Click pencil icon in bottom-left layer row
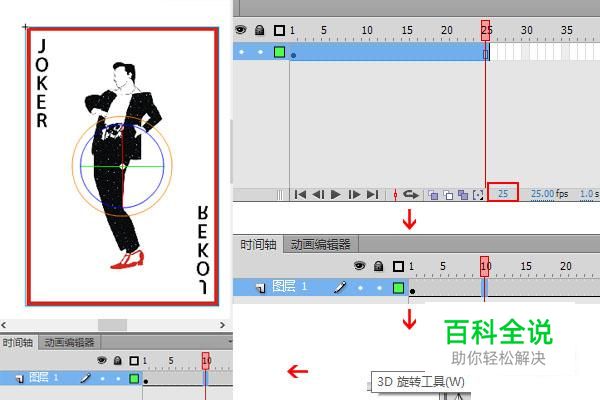600x400 pixels. click(x=86, y=378)
